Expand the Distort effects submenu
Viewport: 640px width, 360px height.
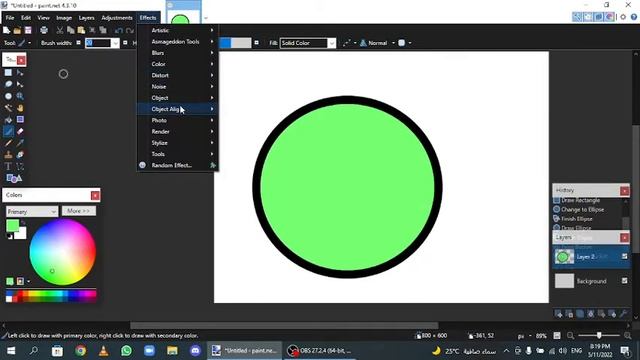point(178,75)
